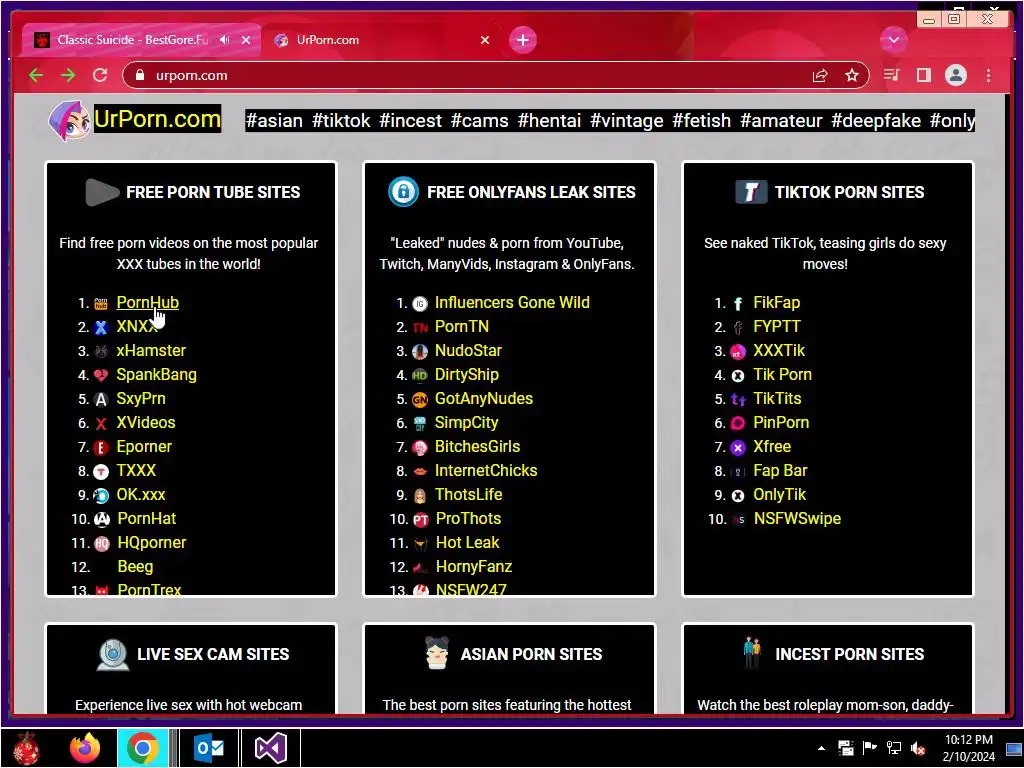The image size is (1024, 768).
Task: Select the #amateur hashtag
Action: coord(781,121)
